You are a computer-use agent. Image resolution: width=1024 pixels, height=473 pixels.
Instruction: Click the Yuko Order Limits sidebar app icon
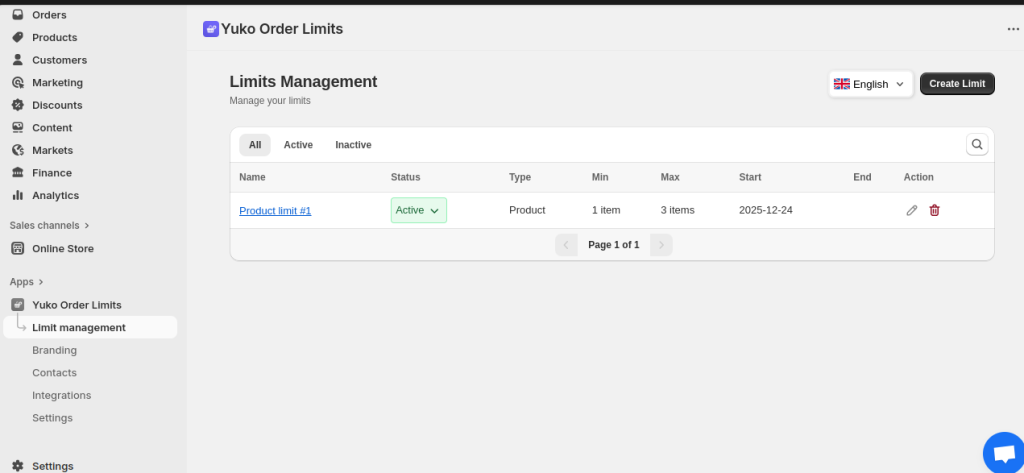[x=18, y=304]
